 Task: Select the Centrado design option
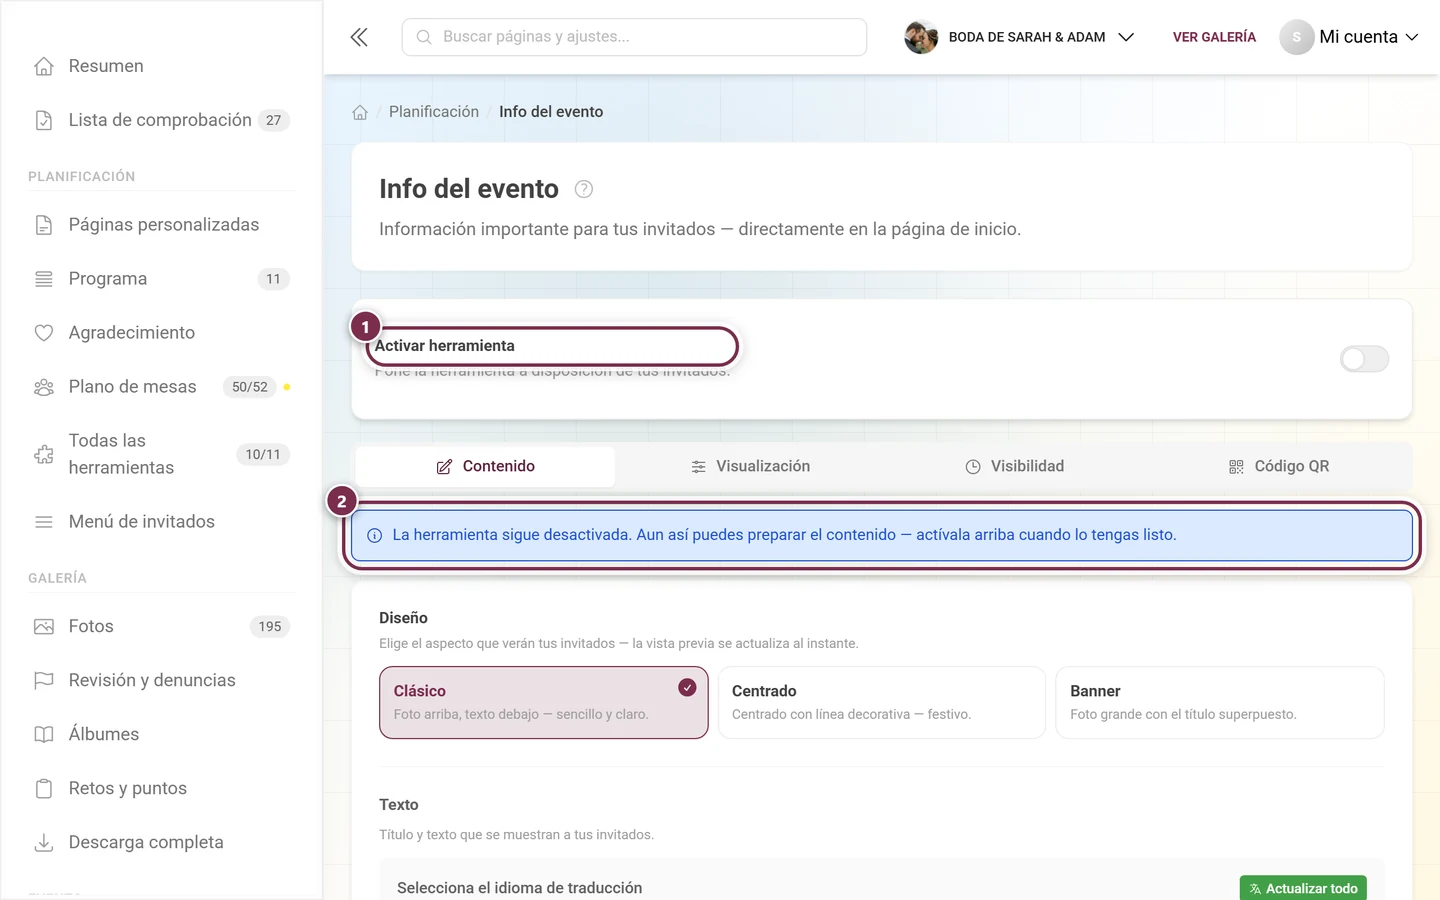point(881,703)
